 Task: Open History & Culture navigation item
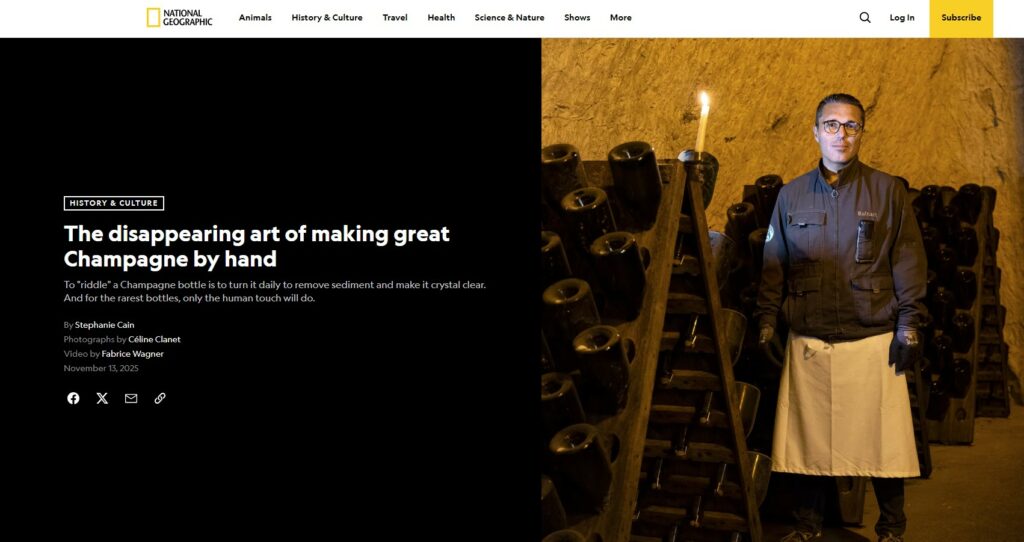pyautogui.click(x=327, y=18)
